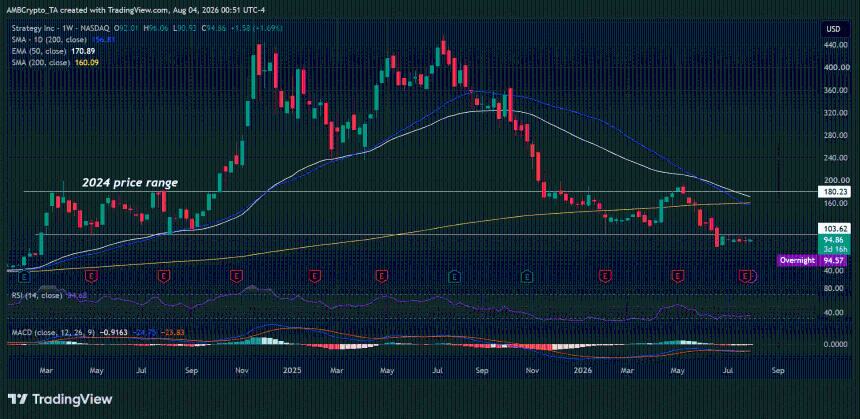Click teal earnings marker between Jul and Sep 2025
Screen dimensions: 860x419
(454, 274)
